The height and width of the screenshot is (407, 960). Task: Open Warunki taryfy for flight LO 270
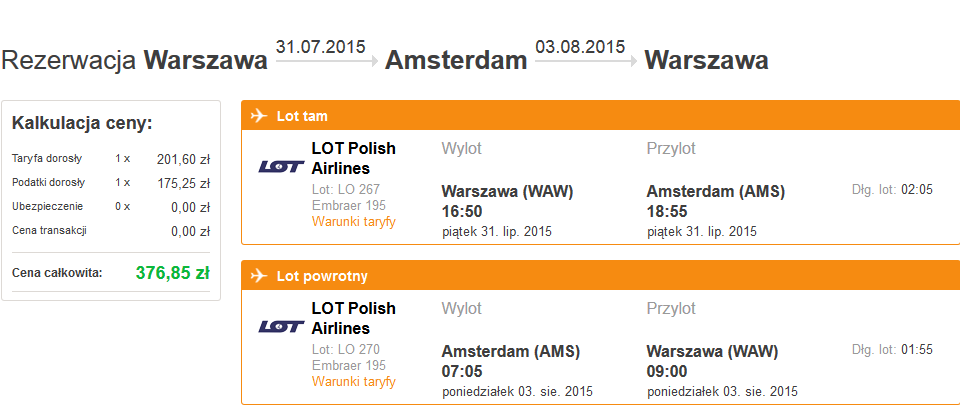(354, 382)
